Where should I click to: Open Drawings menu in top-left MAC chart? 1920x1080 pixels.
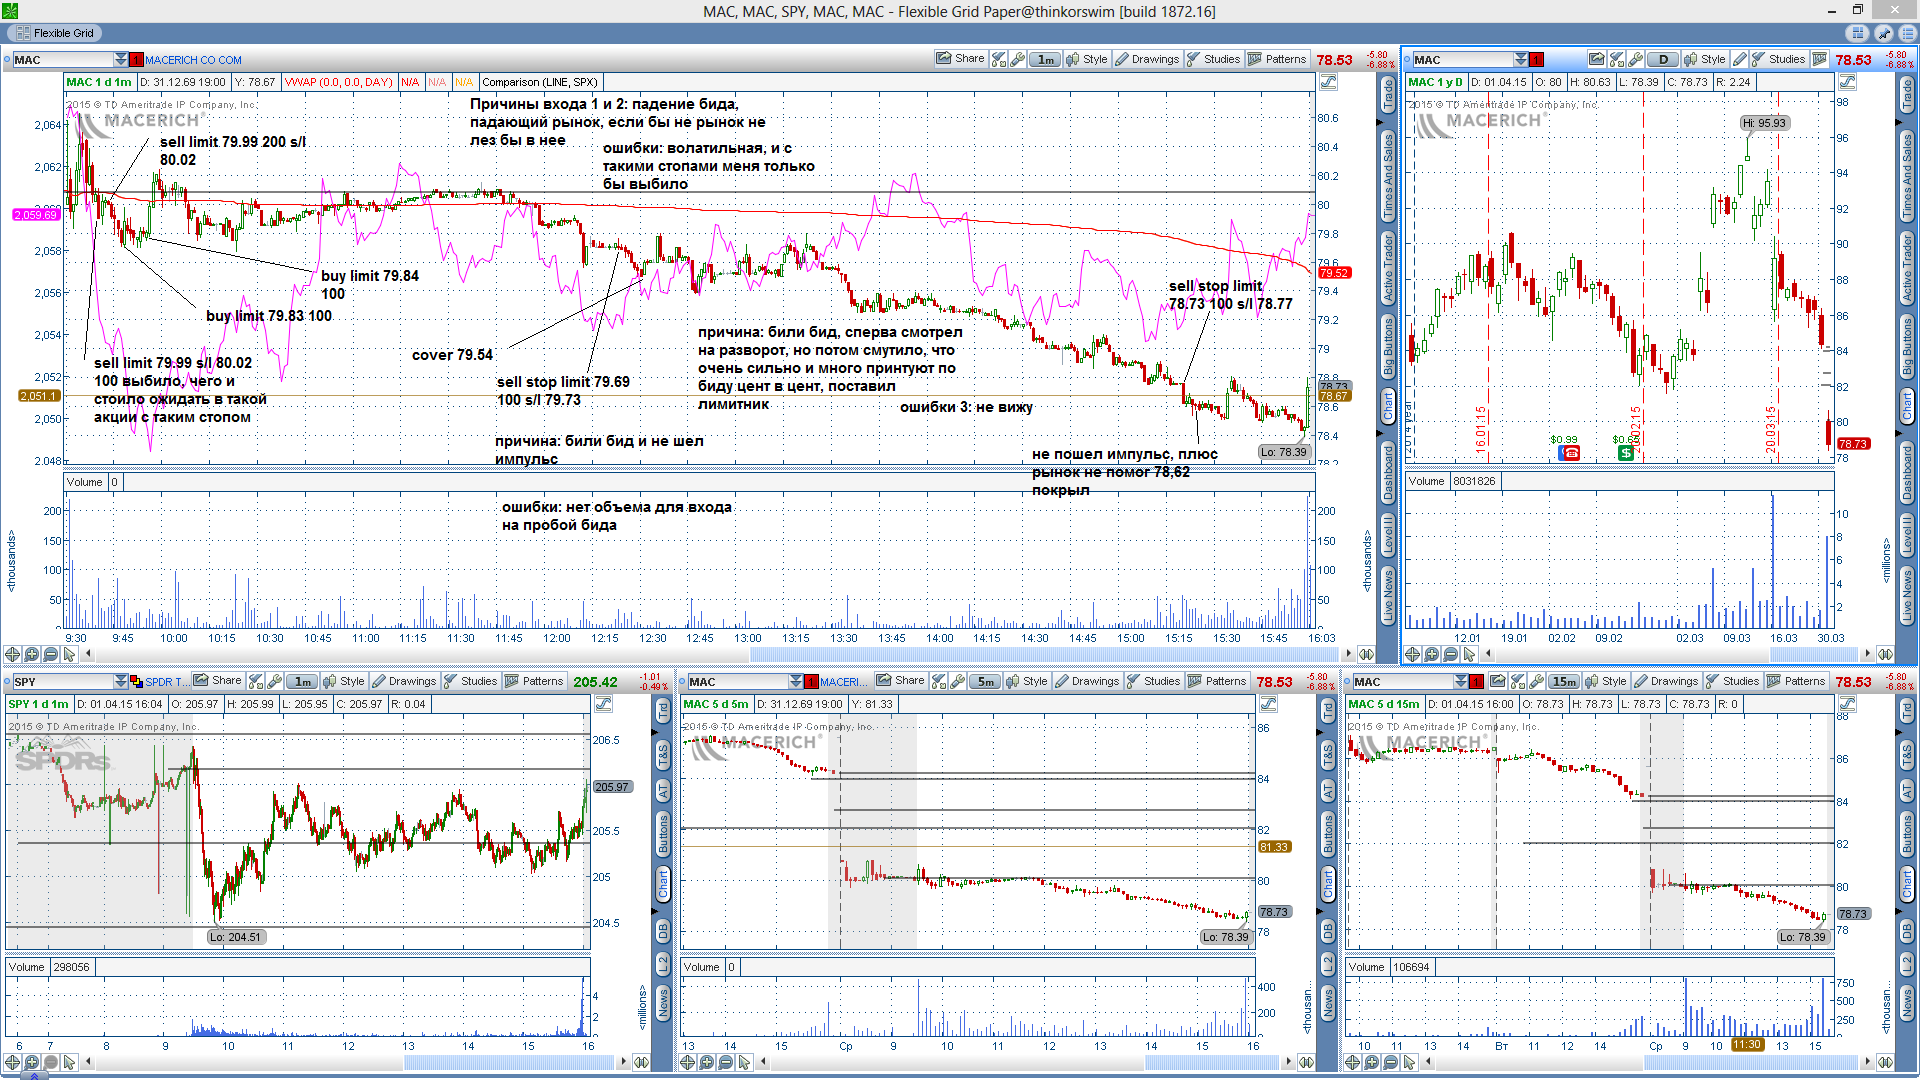(1147, 59)
